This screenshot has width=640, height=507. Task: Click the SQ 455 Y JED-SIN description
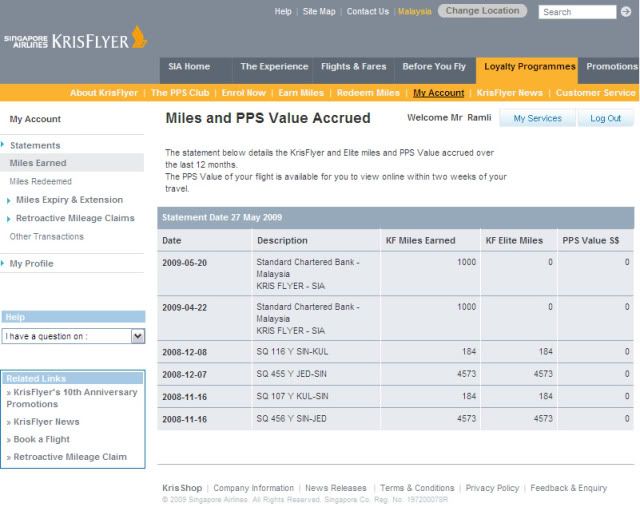(291, 374)
